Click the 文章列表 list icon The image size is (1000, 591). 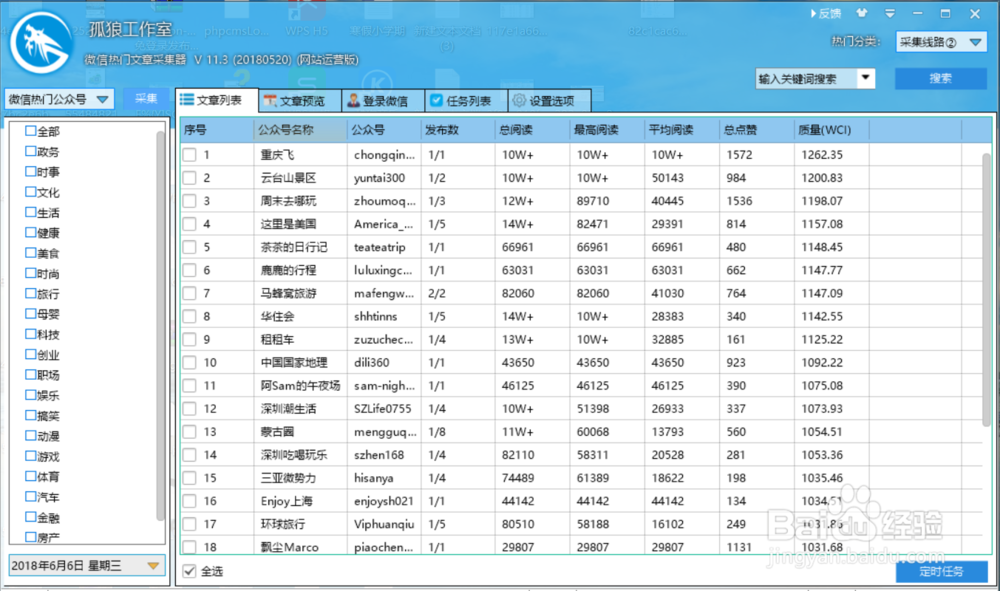(186, 99)
